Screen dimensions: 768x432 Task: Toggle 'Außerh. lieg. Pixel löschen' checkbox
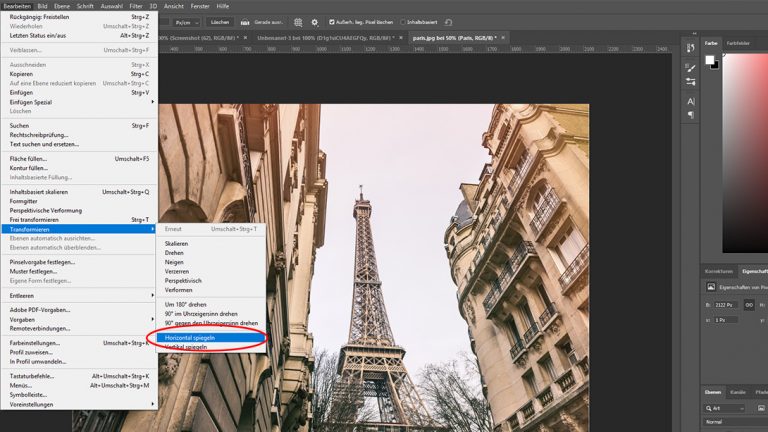point(333,21)
